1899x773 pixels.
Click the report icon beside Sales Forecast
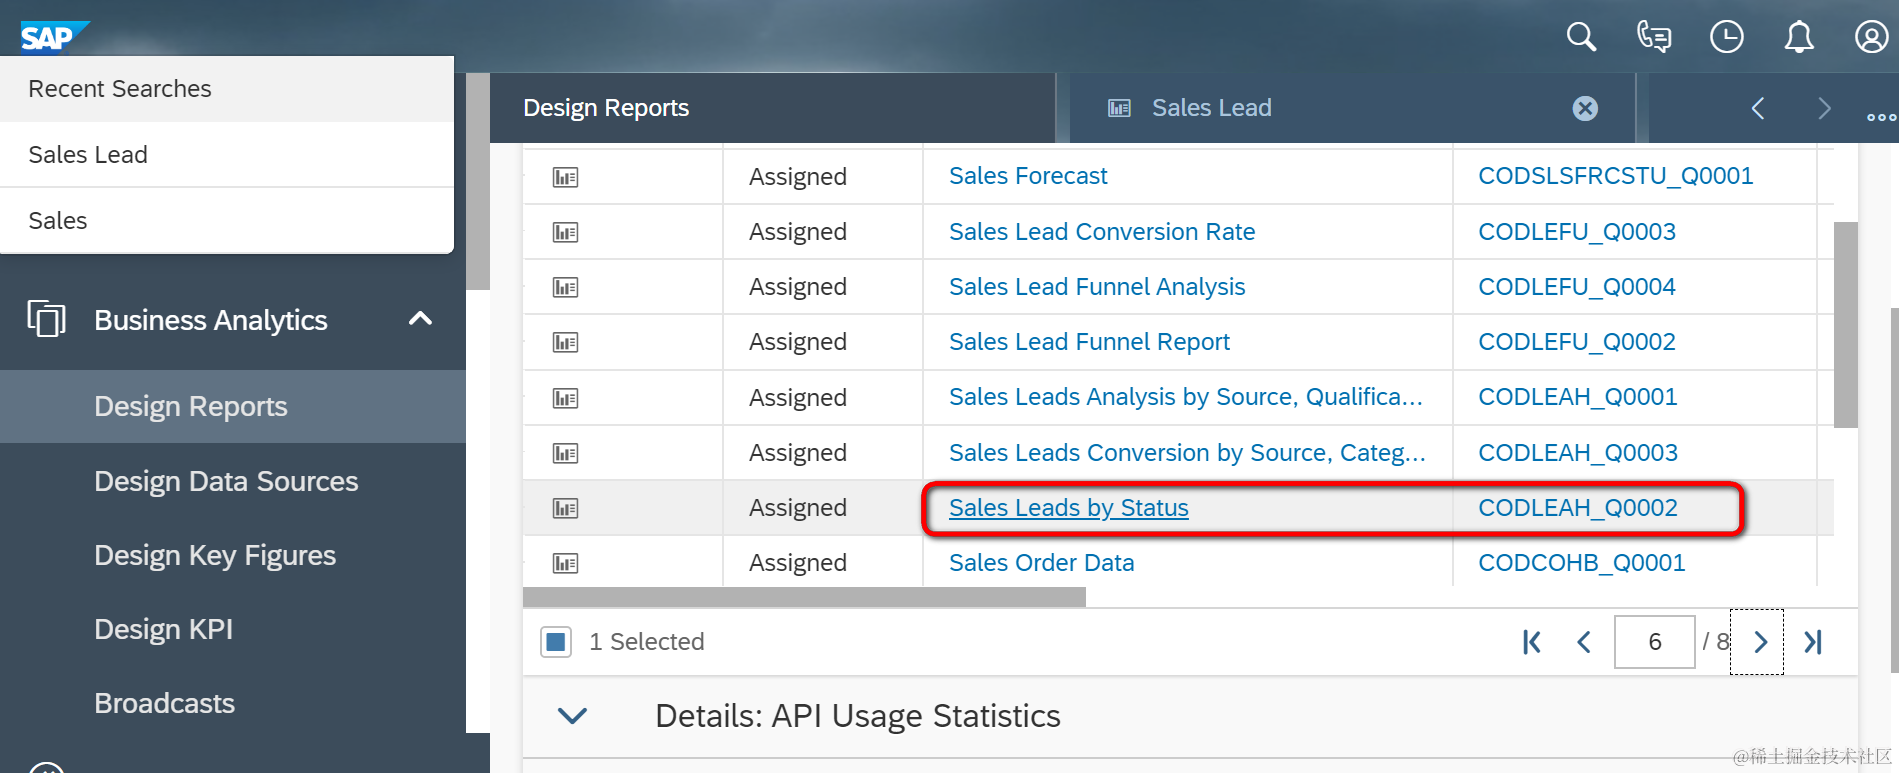(x=565, y=177)
